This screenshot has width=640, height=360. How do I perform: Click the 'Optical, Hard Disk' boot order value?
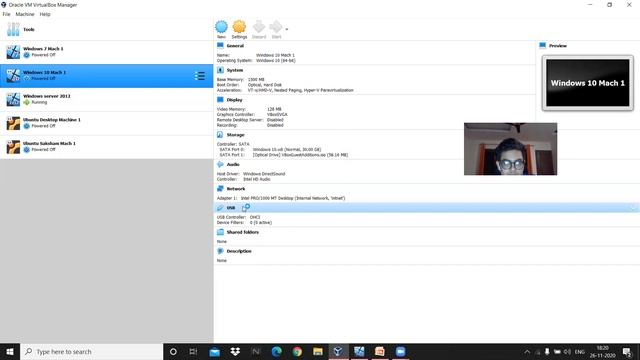[264, 85]
